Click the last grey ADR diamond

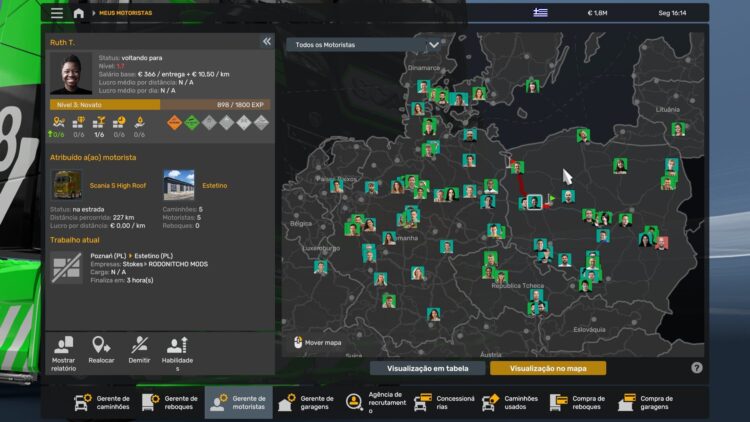click(261, 123)
